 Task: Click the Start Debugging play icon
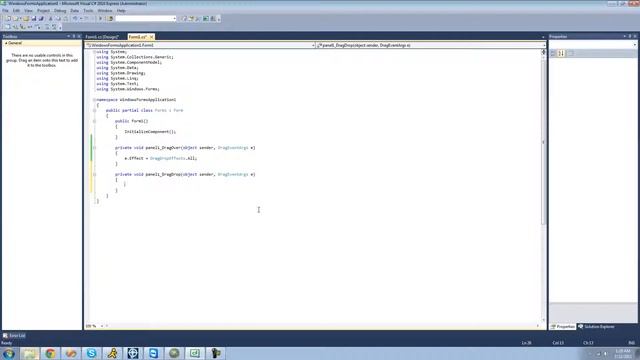(x=100, y=18)
